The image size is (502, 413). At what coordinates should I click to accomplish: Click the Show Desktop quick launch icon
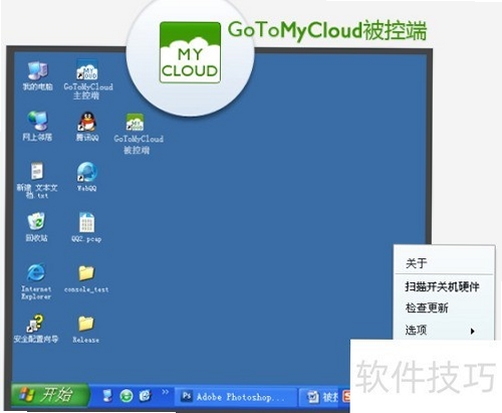point(107,396)
